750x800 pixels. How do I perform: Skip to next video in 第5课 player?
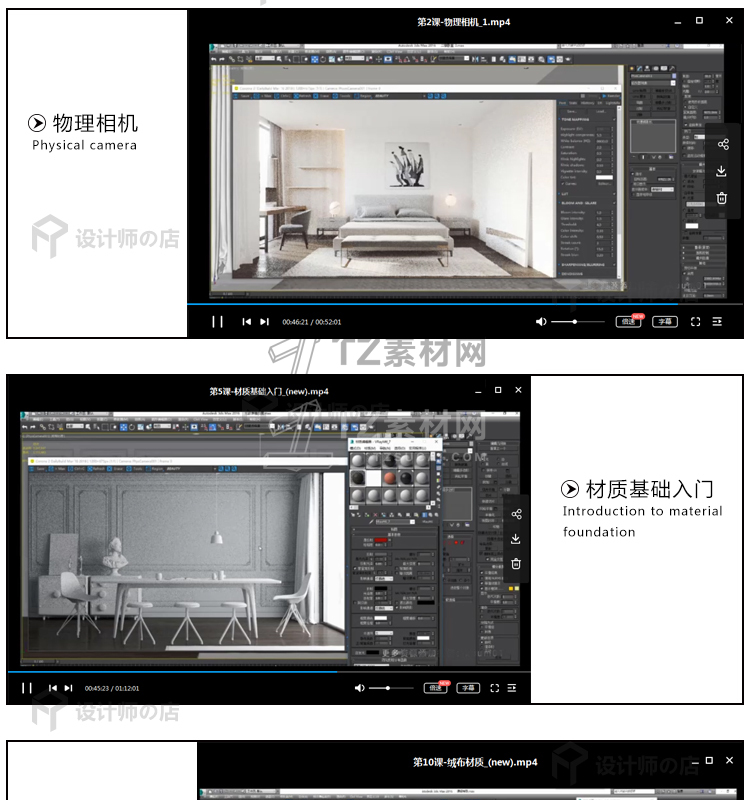pyautogui.click(x=68, y=688)
